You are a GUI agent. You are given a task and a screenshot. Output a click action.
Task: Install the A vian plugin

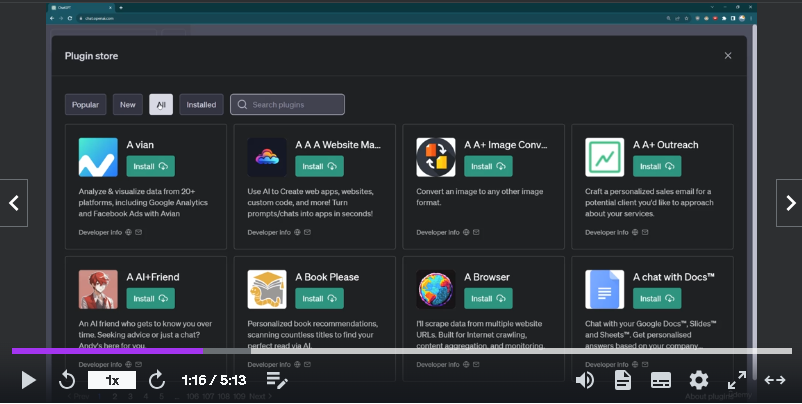coord(150,166)
